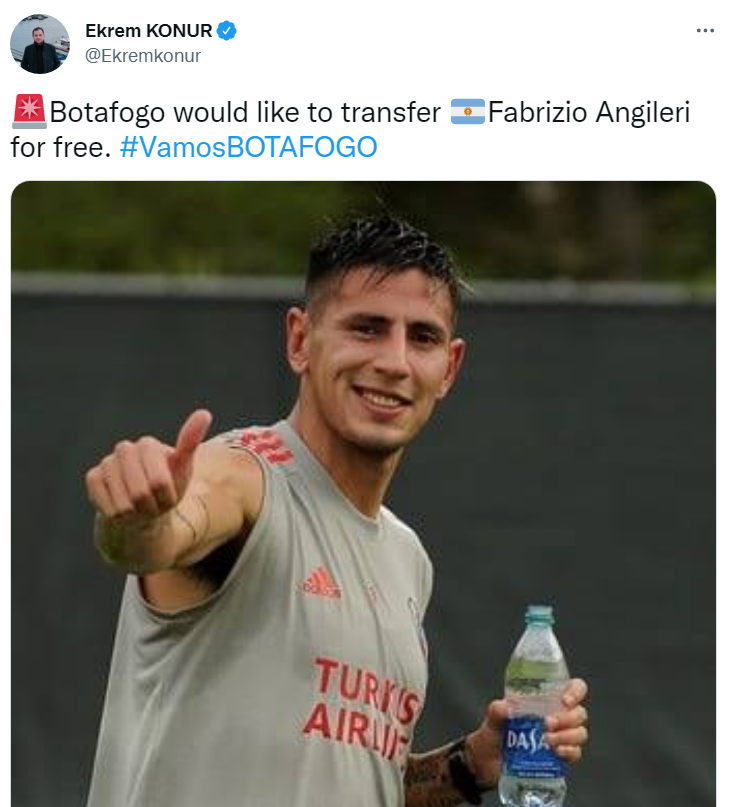Click the red siren emoji in tweet
733x807 pixels.
coord(29,112)
